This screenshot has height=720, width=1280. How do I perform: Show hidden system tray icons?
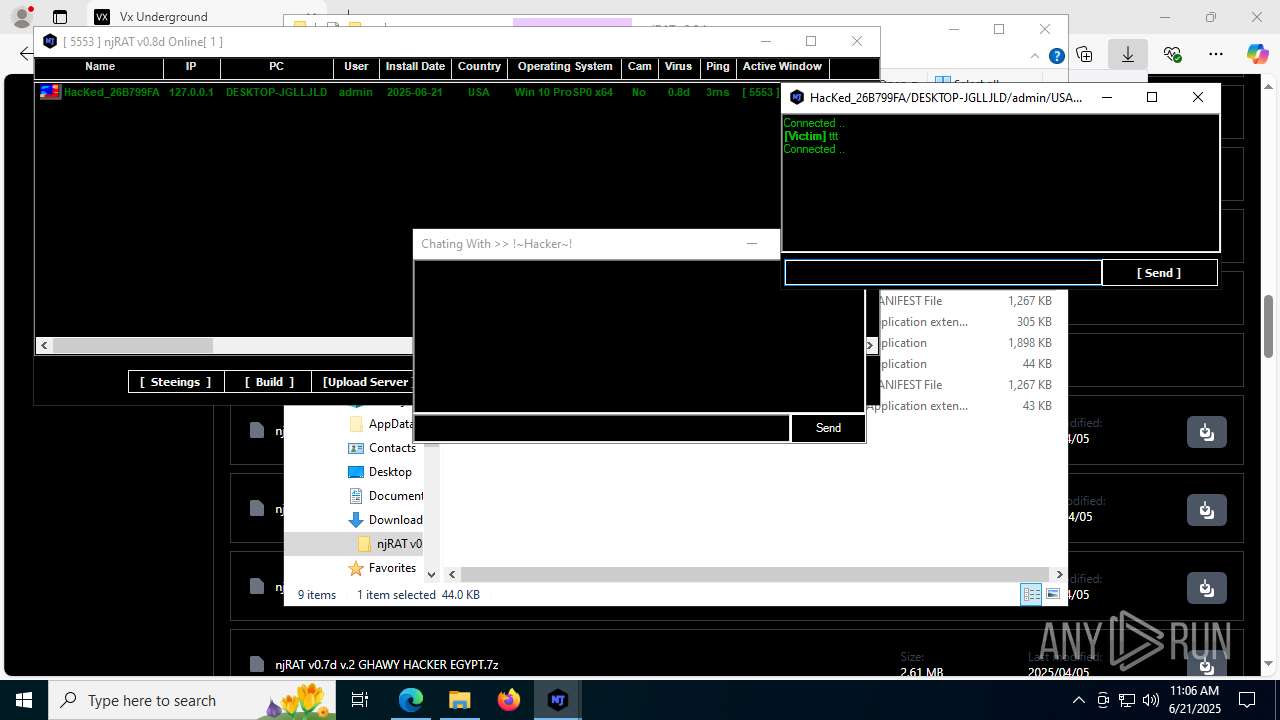pyautogui.click(x=1078, y=700)
